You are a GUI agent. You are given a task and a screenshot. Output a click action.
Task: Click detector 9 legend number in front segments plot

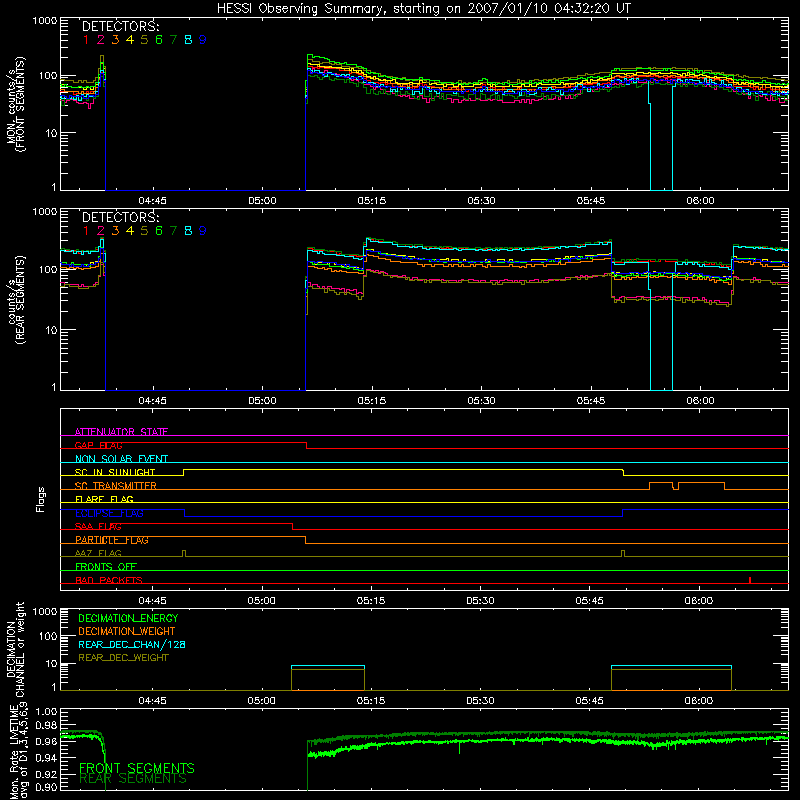tap(203, 39)
